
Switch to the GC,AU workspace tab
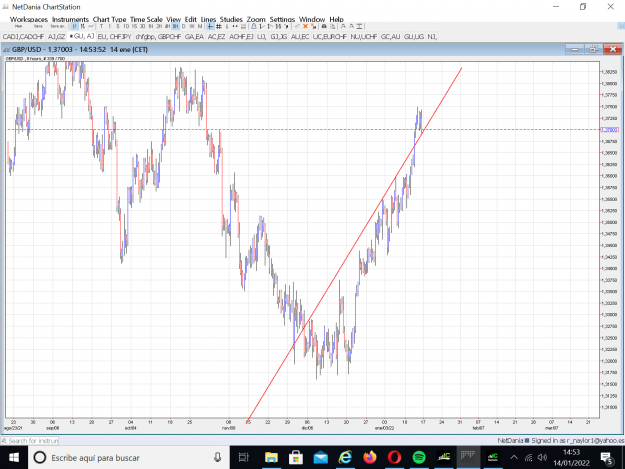pyautogui.click(x=390, y=37)
